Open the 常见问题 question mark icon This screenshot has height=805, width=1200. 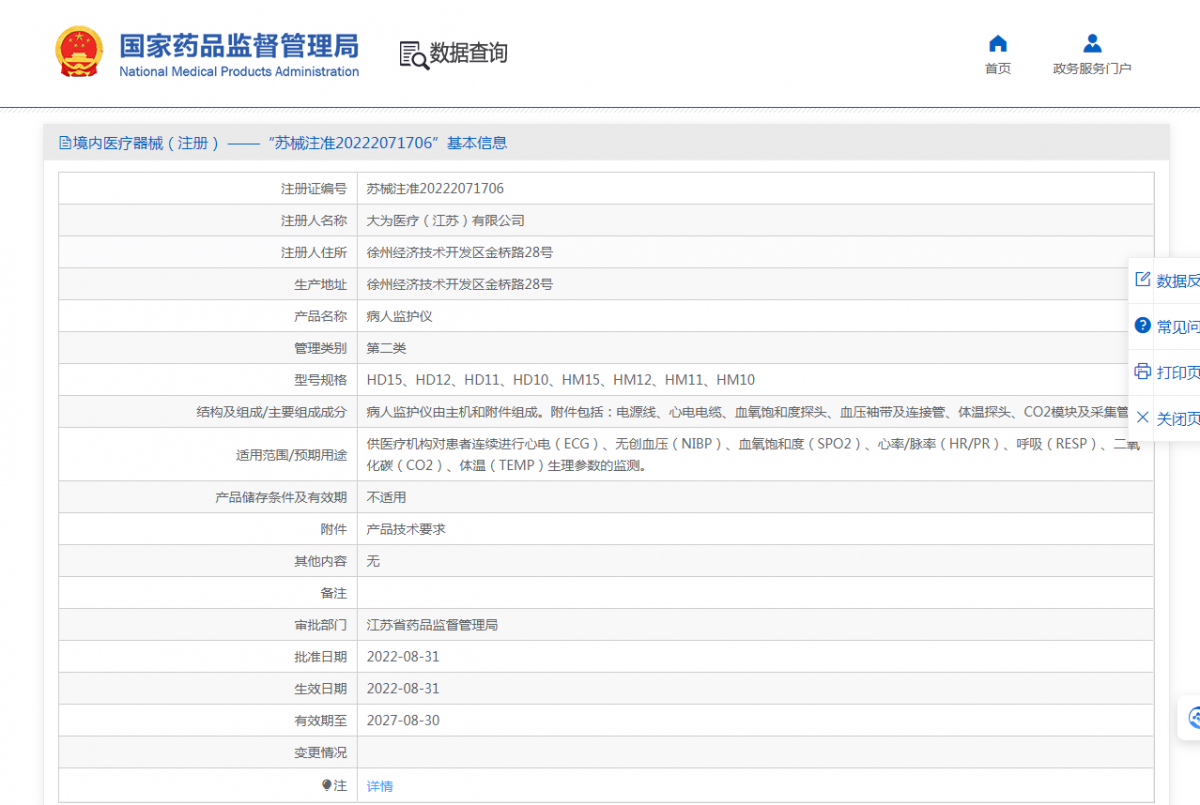pyautogui.click(x=1142, y=326)
